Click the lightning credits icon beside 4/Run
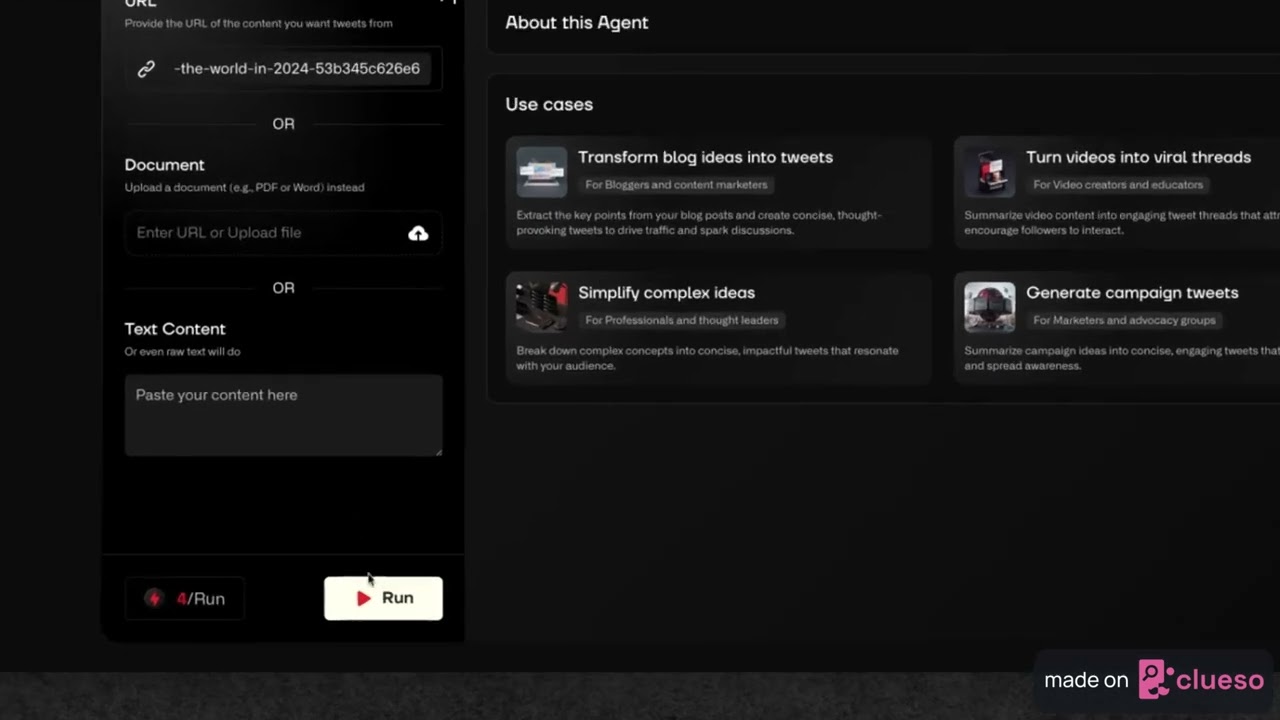The image size is (1280, 720). (153, 598)
